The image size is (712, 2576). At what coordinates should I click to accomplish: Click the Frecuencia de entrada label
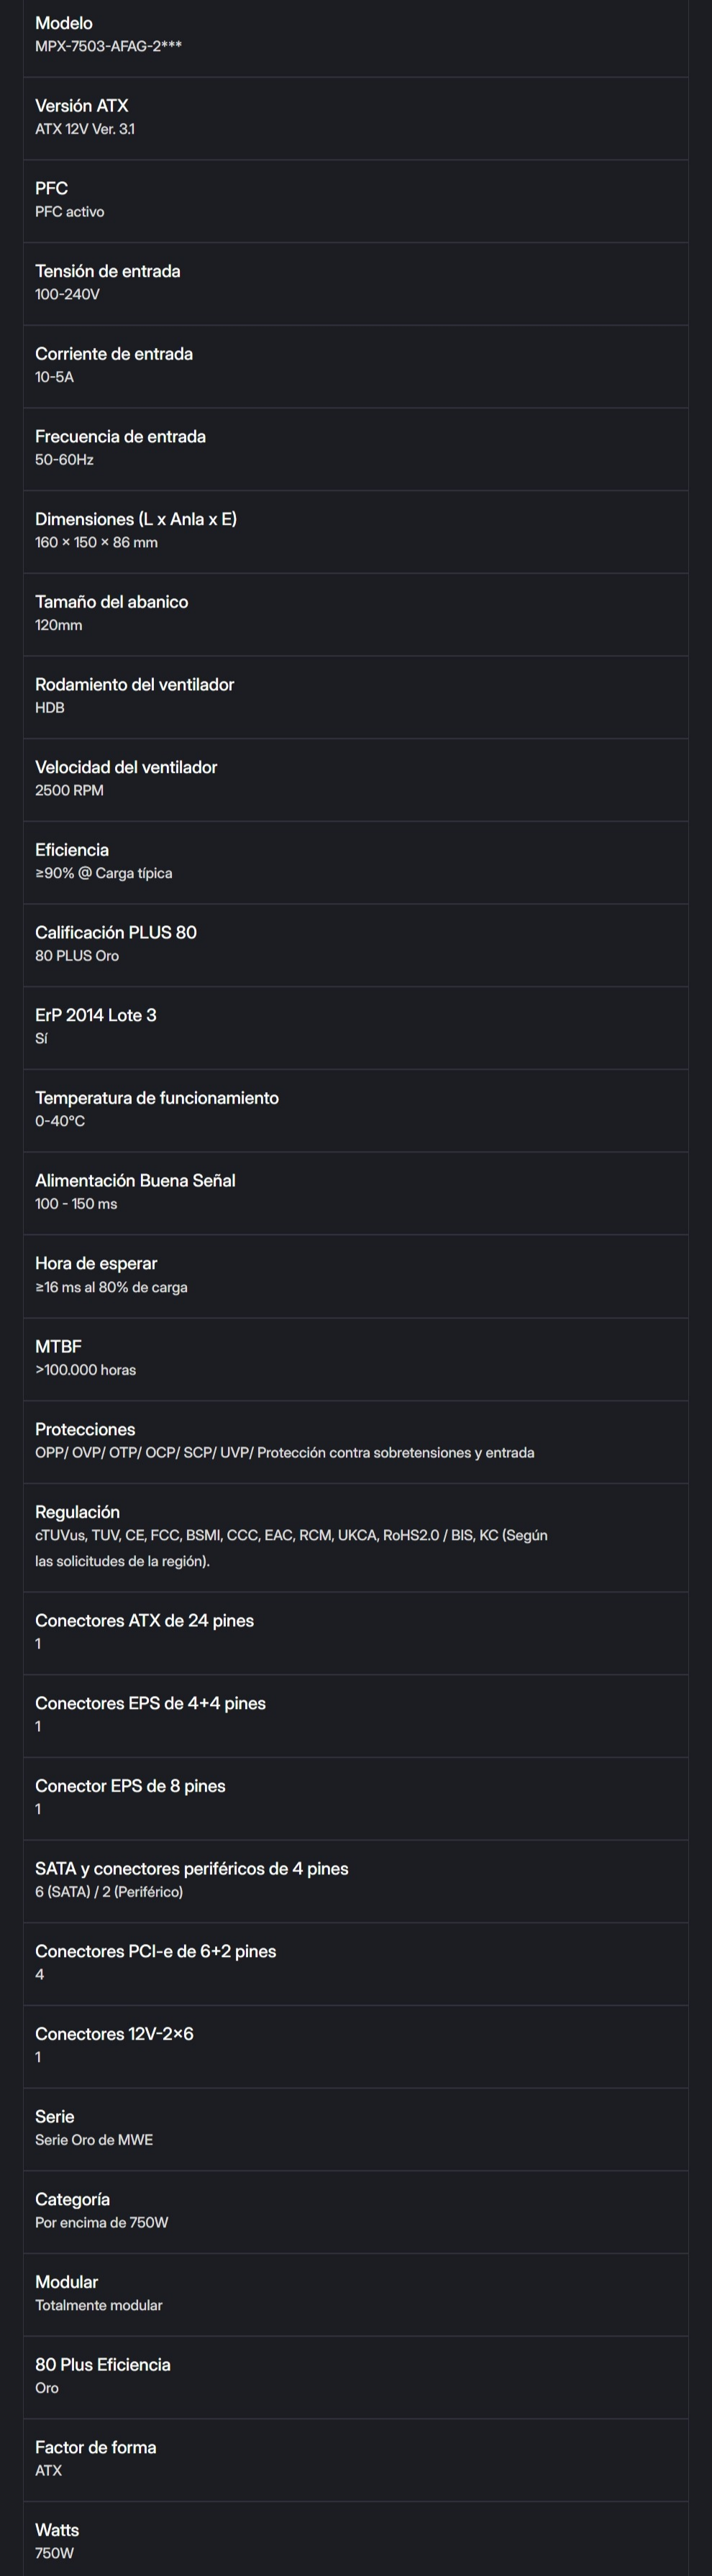pyautogui.click(x=120, y=436)
